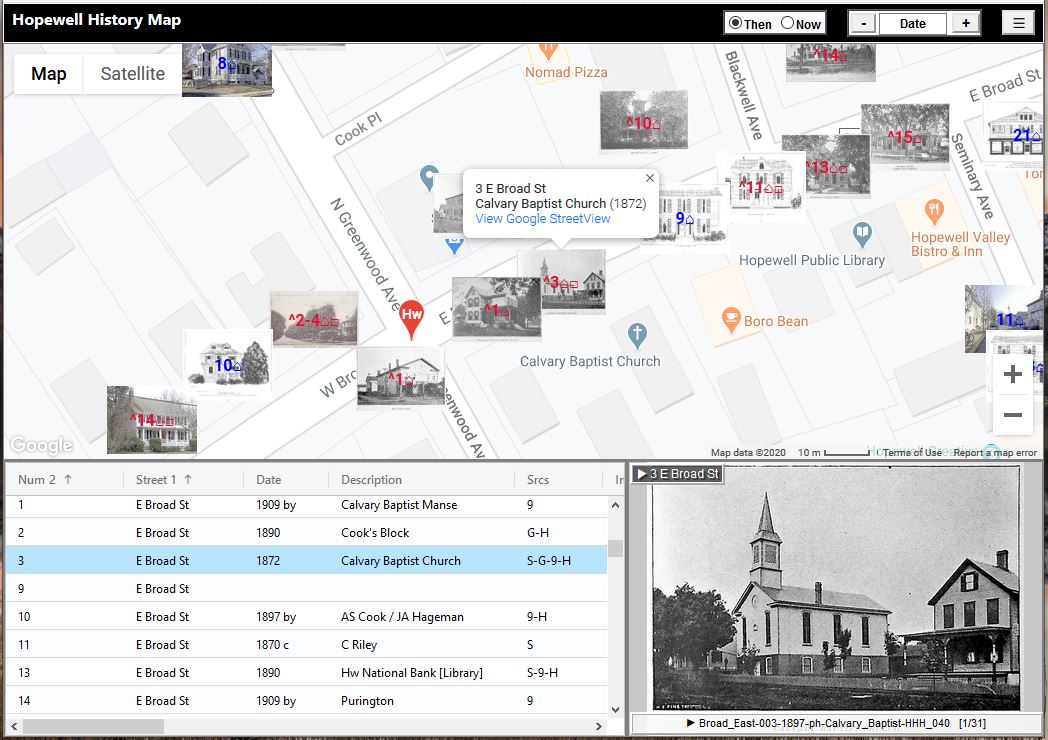Zoom in on the map
The height and width of the screenshot is (740, 1048).
[1012, 374]
